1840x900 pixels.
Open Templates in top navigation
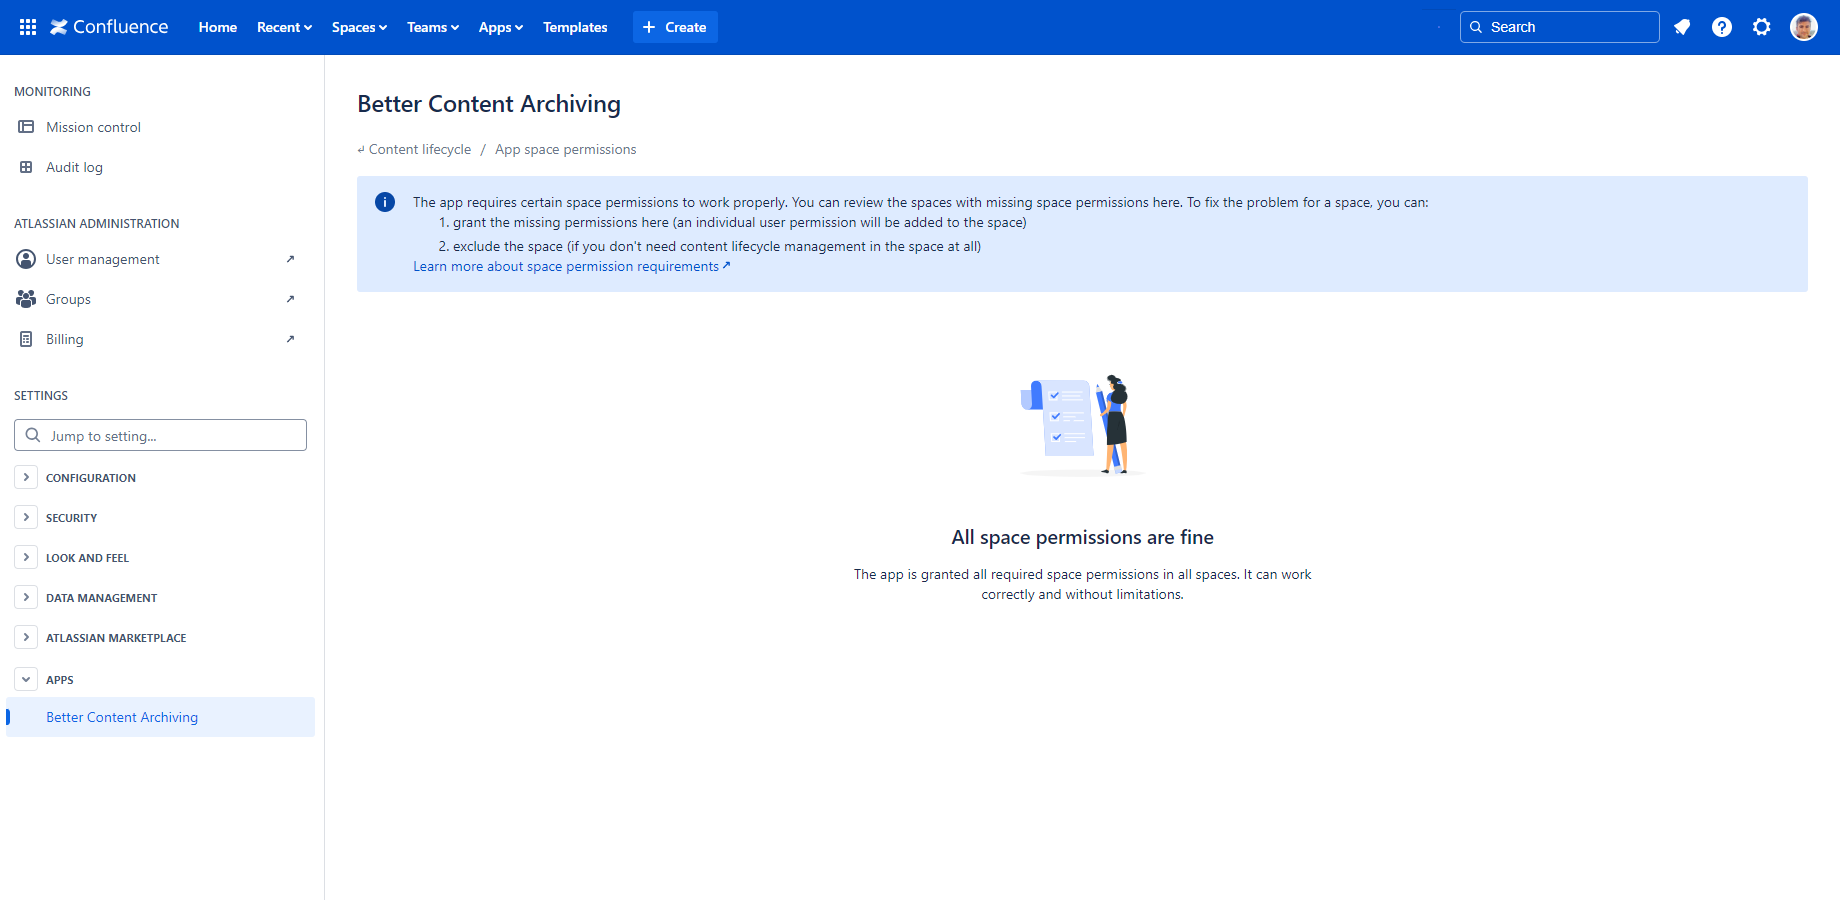point(575,27)
